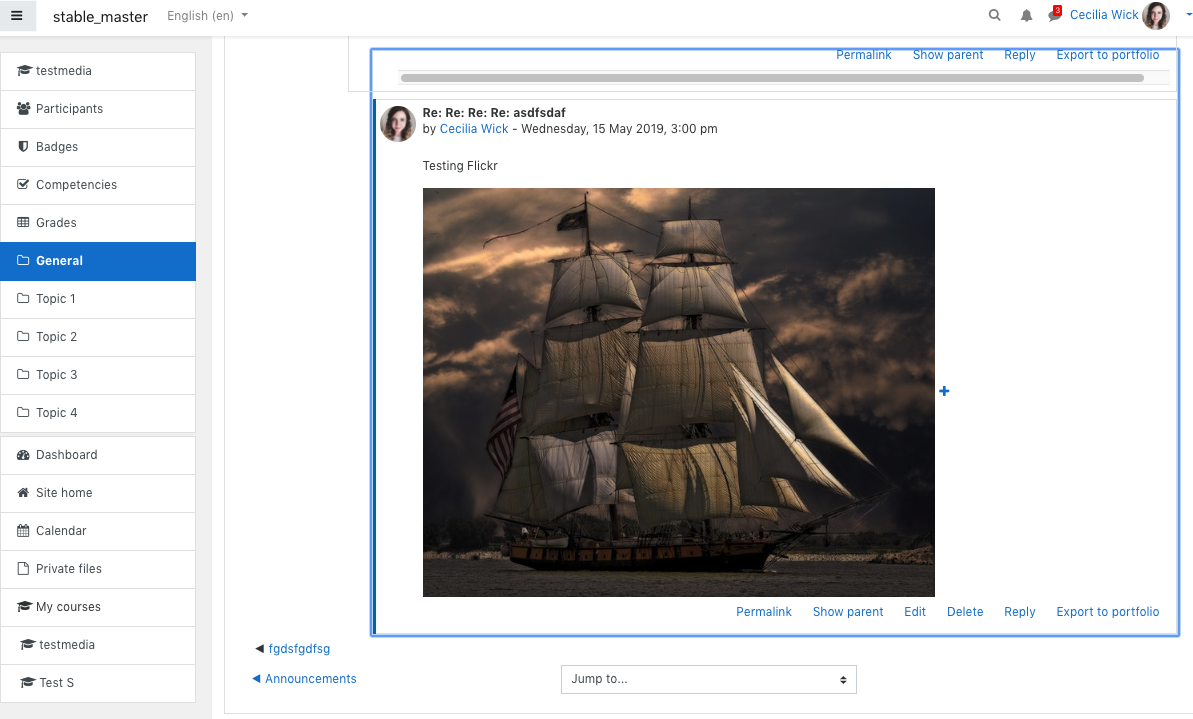1193x719 pixels.
Task: Open Private files in the sidebar
Action: (x=98, y=569)
